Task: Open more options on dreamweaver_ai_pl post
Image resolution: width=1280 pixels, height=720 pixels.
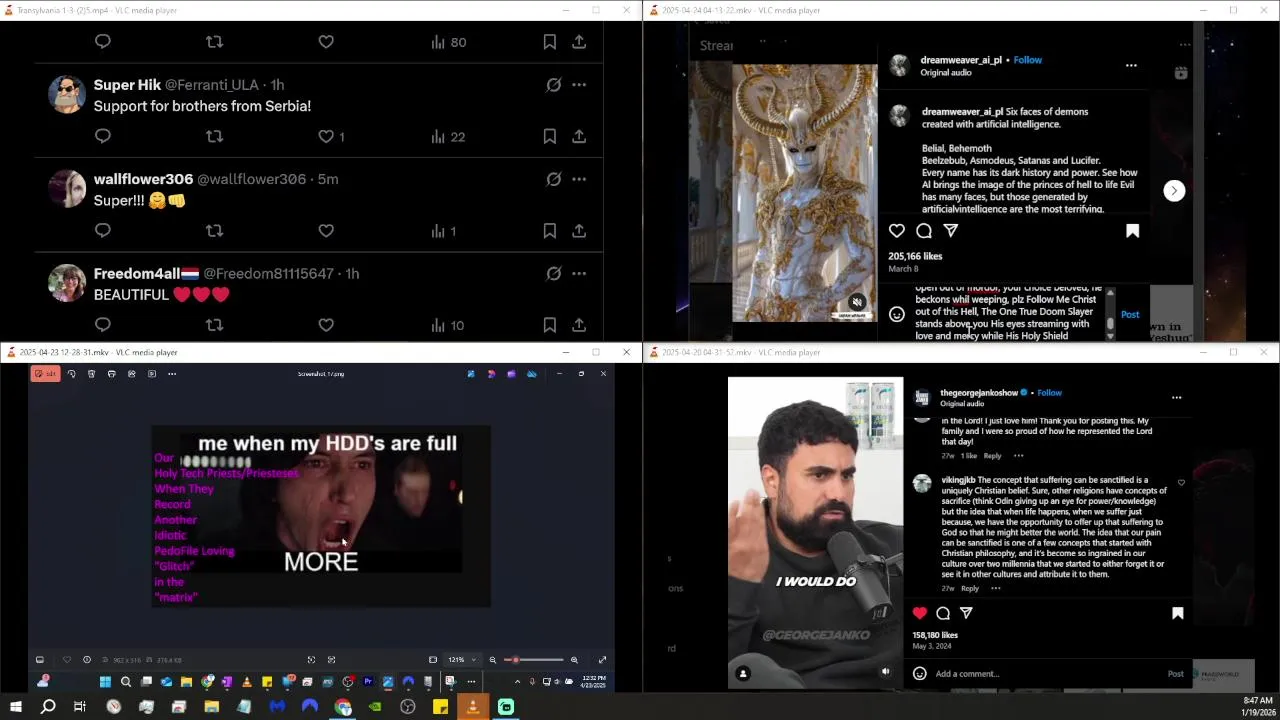Action: (1131, 65)
